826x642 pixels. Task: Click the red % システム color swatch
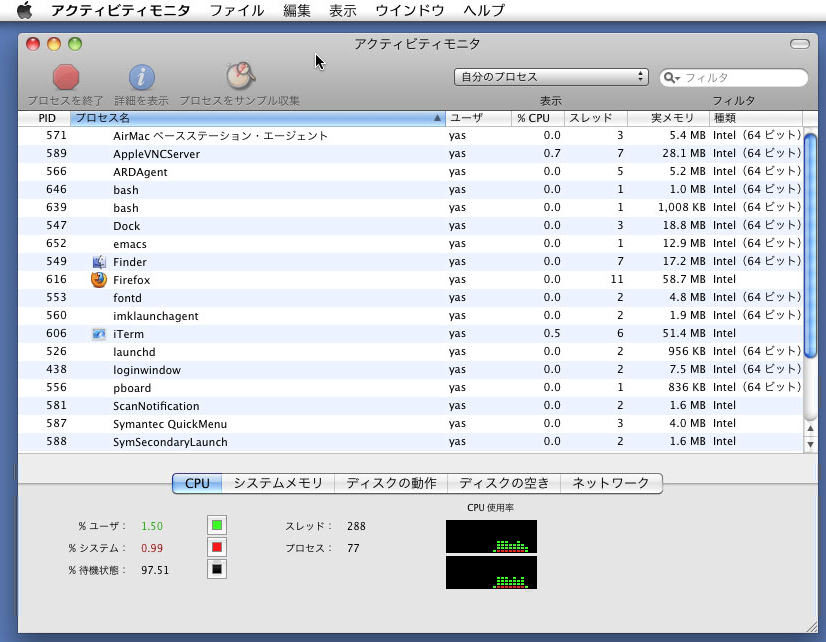click(x=217, y=547)
